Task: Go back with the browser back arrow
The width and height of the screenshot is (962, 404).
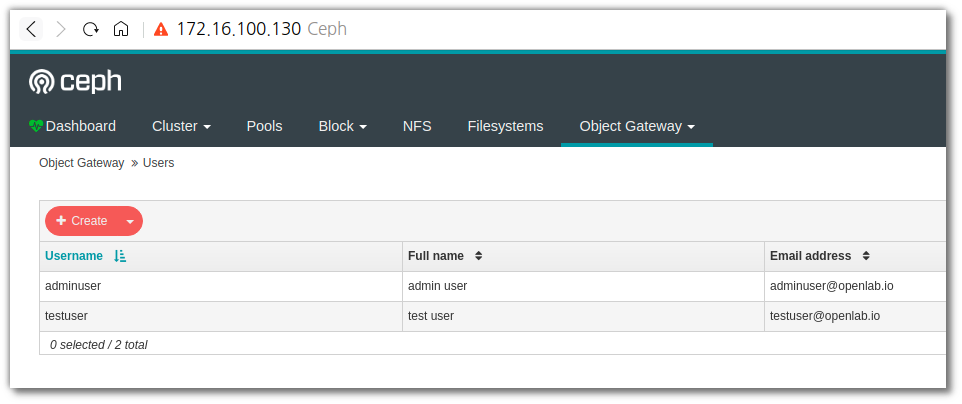Action: [x=31, y=29]
